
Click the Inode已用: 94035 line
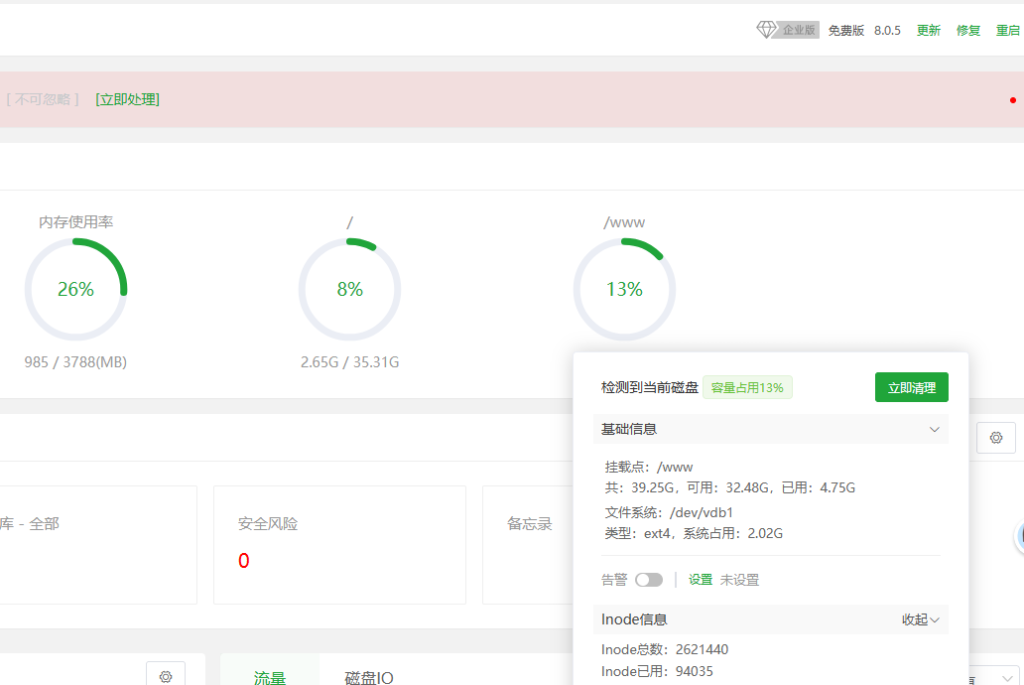pos(657,671)
